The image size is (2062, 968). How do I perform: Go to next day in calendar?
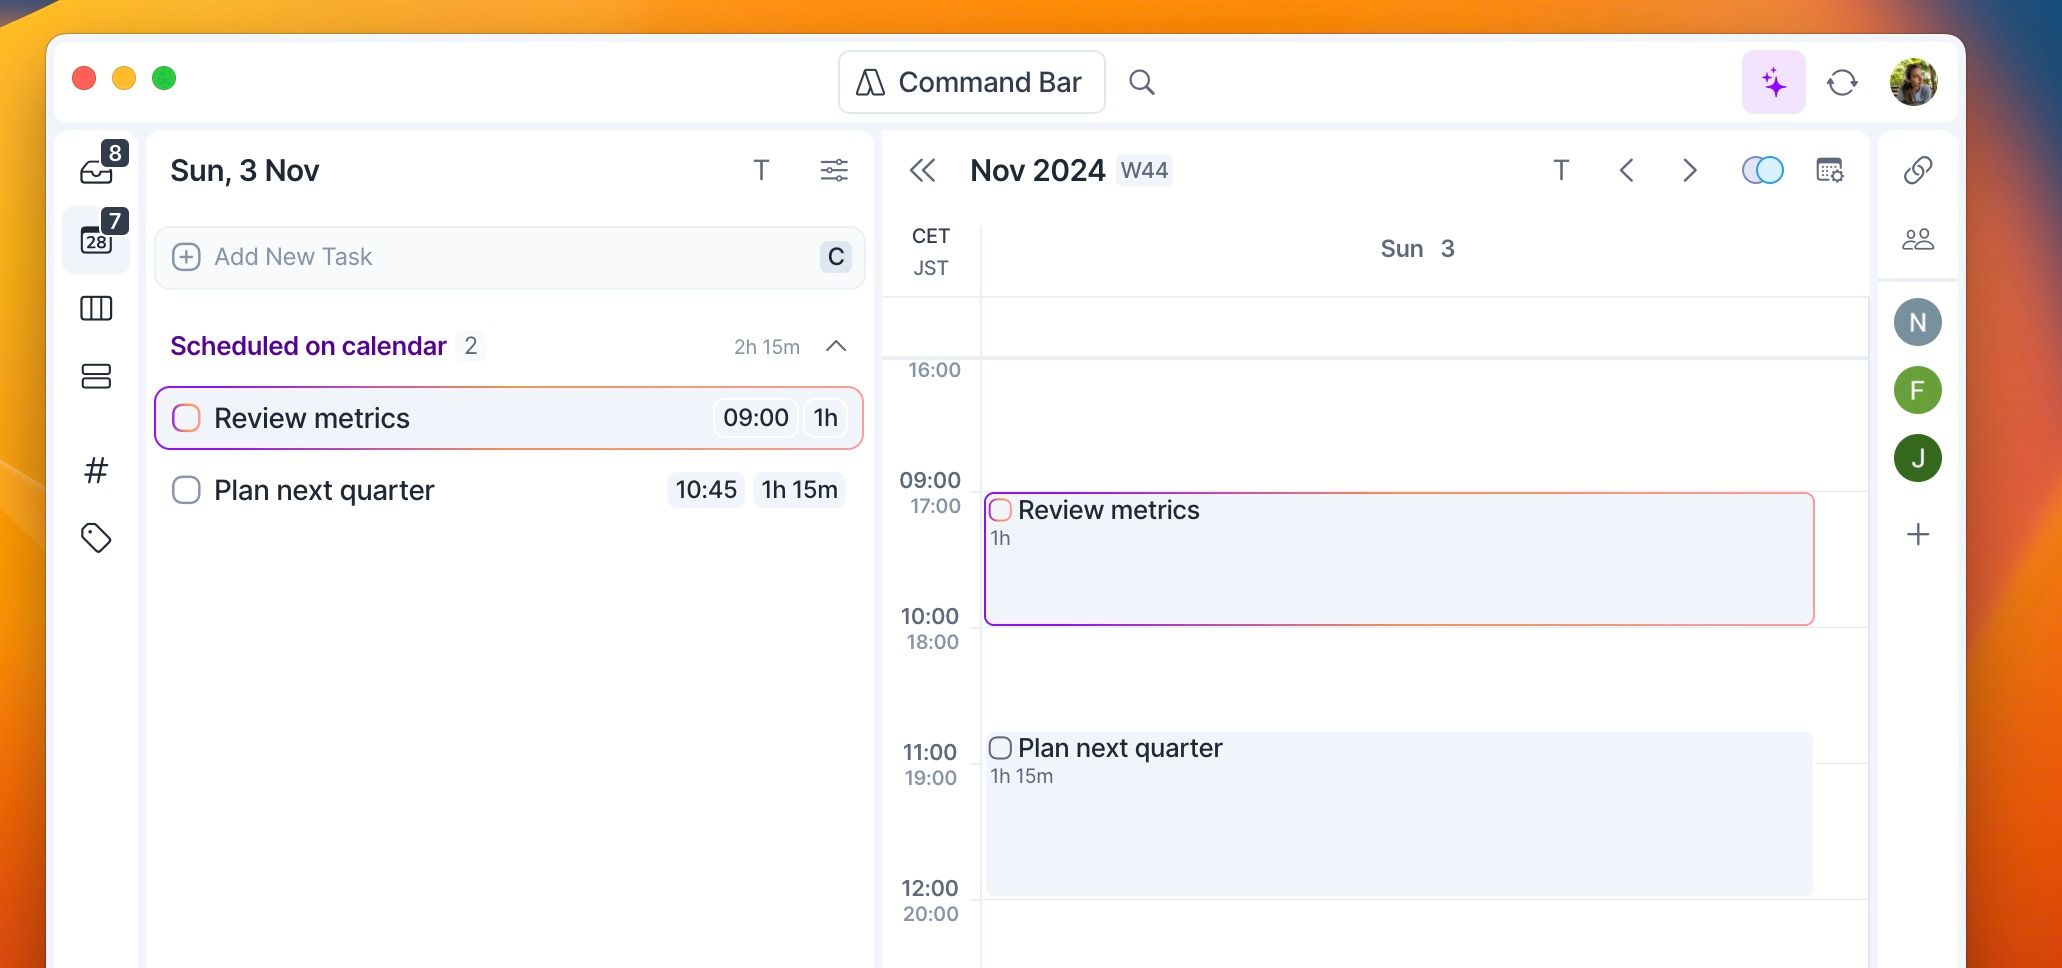(x=1689, y=170)
